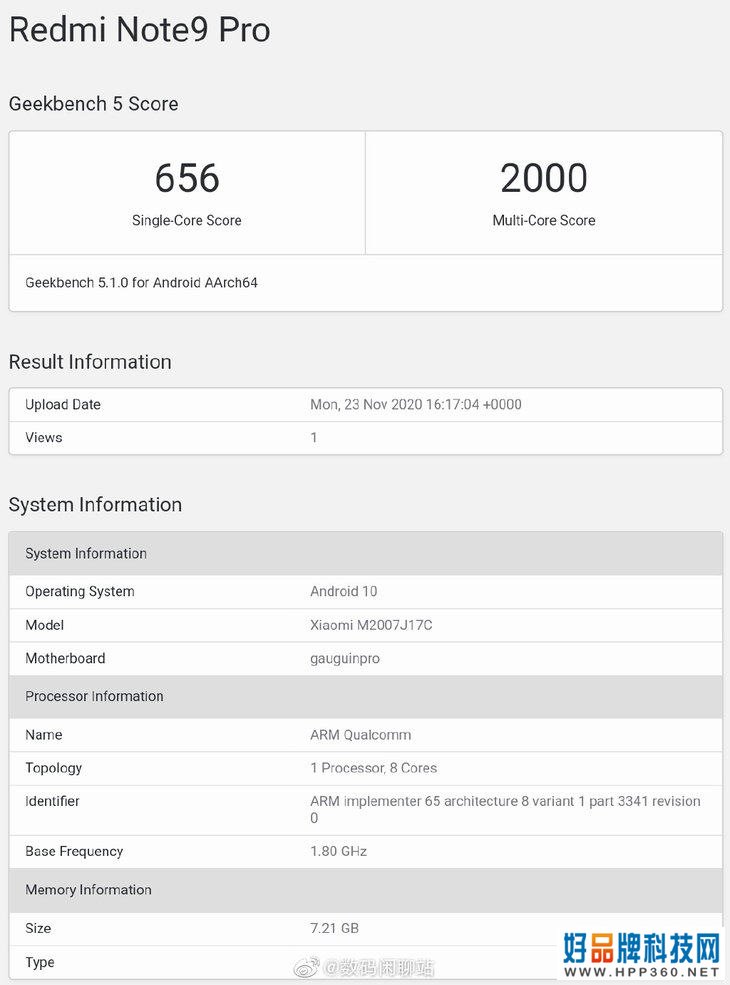
Task: Click the Xiaomi M2007J17C model value
Action: (371, 625)
